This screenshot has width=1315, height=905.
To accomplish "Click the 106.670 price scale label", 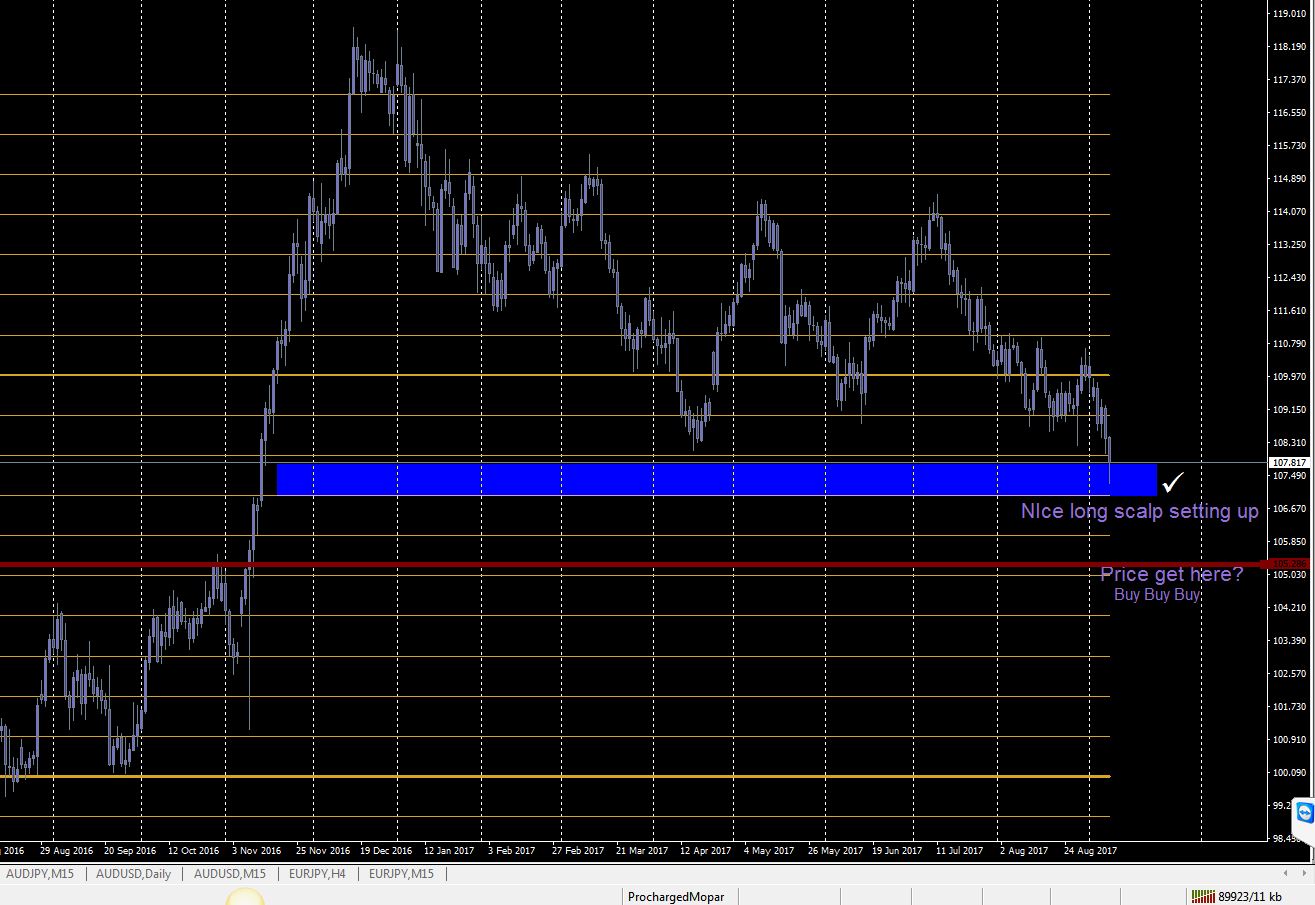I will click(x=1290, y=509).
